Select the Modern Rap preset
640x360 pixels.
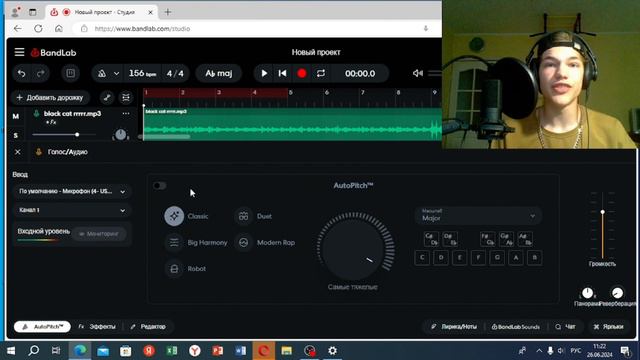click(265, 242)
